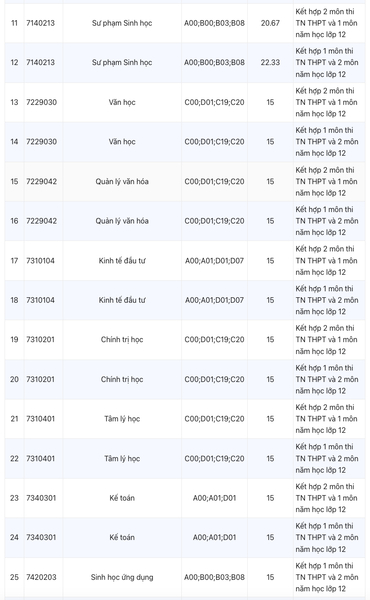The image size is (370, 600).
Task: Select Quản lý văn hóa in row 15
Action: [x=122, y=181]
